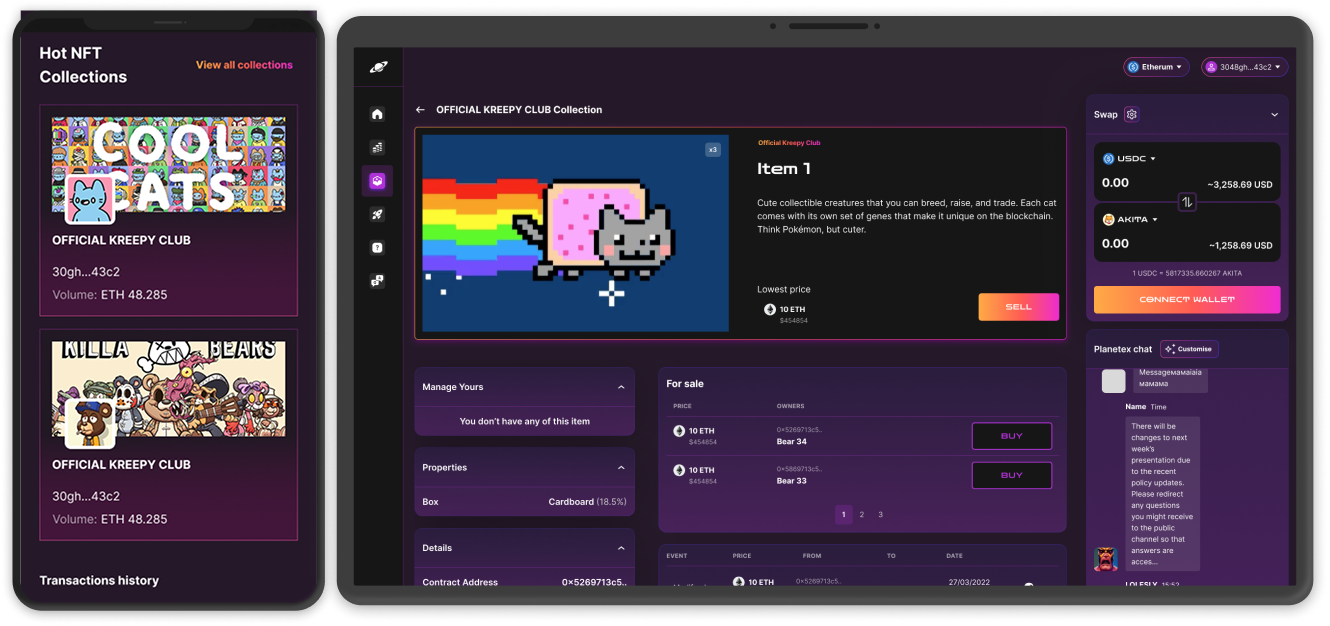The height and width of the screenshot is (626, 1330).
Task: Open View all collections link
Action: tap(244, 65)
